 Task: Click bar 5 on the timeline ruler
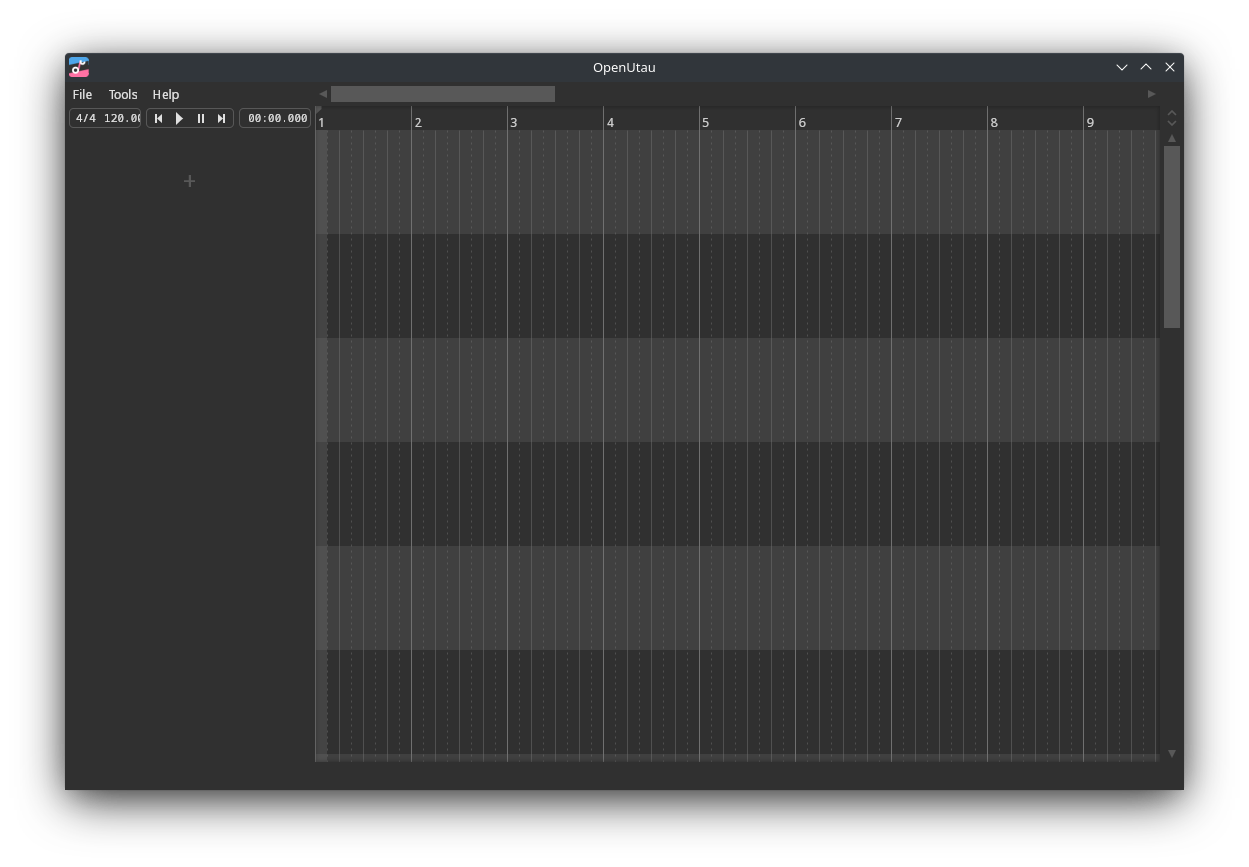click(x=705, y=122)
